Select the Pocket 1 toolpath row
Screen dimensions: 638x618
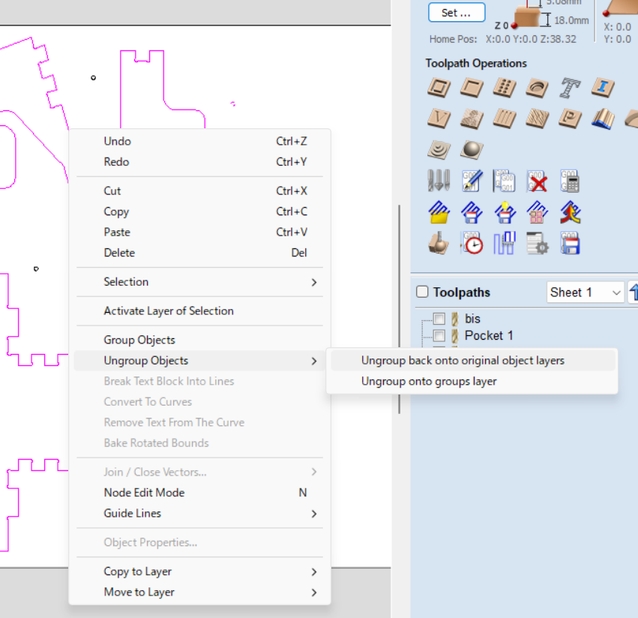click(489, 336)
